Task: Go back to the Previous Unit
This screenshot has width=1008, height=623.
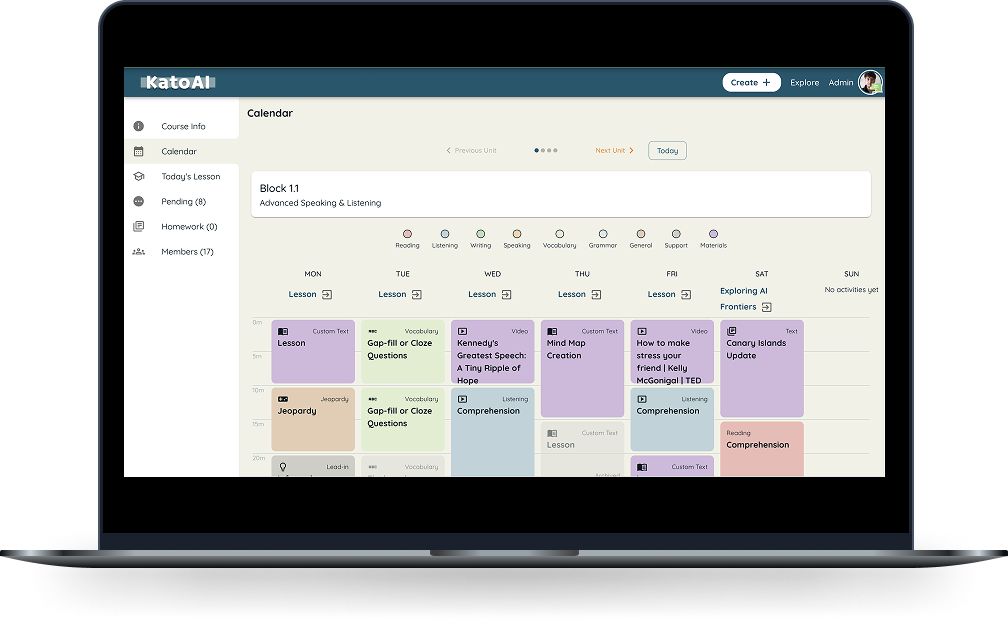Action: 471,151
